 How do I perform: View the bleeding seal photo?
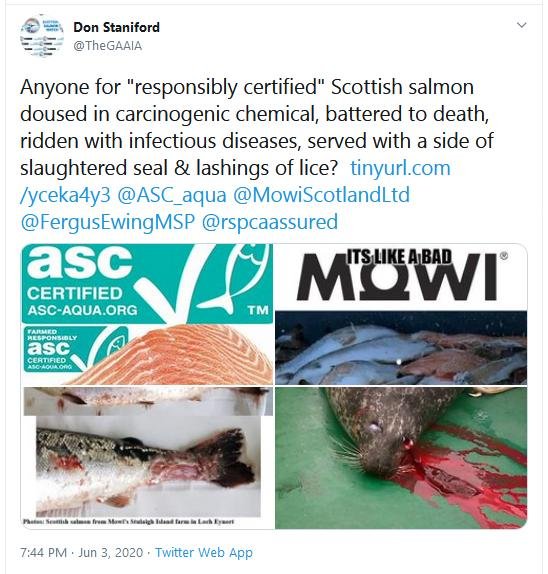[401, 458]
